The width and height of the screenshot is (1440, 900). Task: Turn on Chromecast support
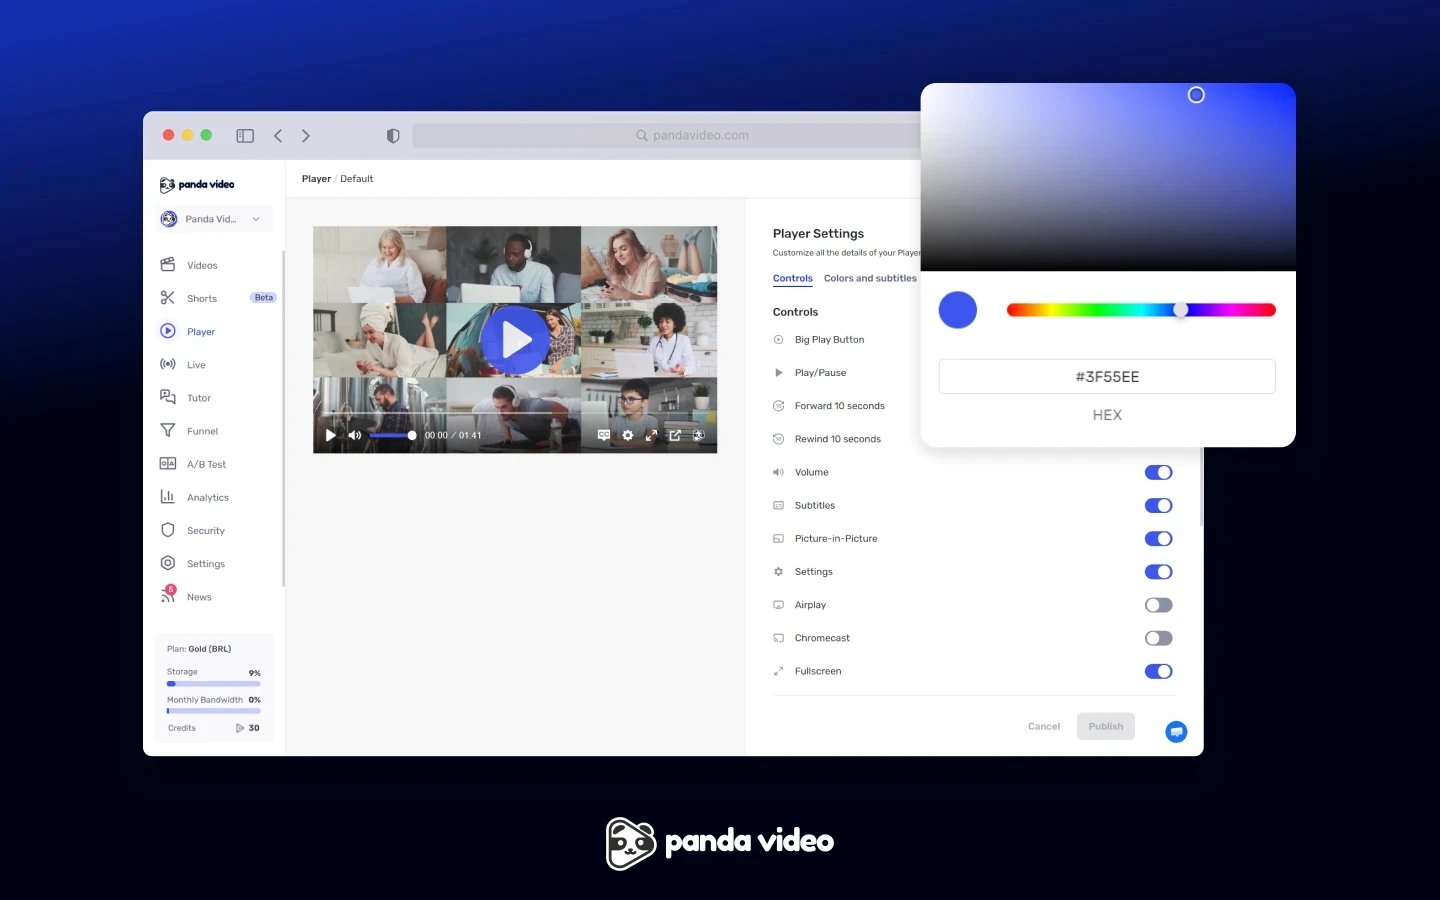[1158, 637]
